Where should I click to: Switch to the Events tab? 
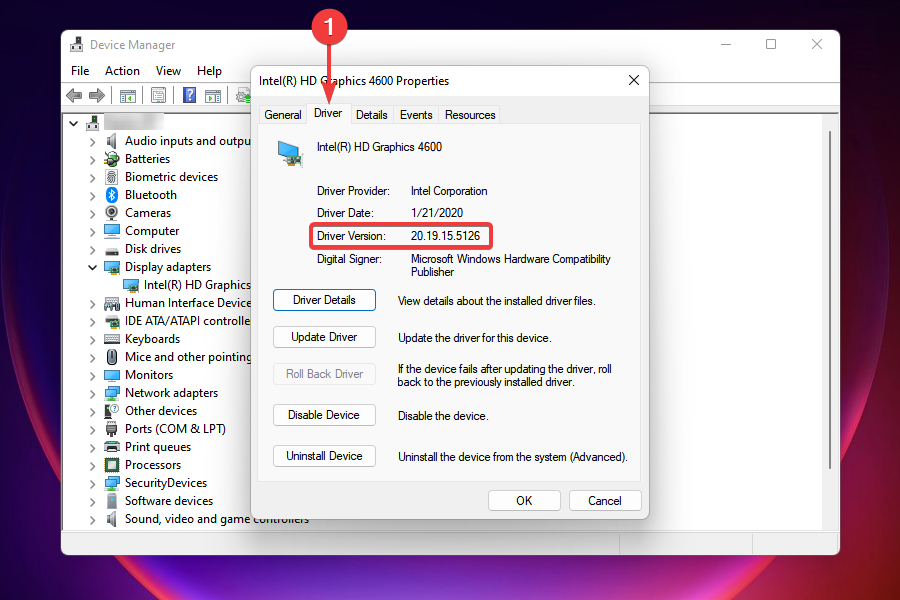[x=416, y=115]
